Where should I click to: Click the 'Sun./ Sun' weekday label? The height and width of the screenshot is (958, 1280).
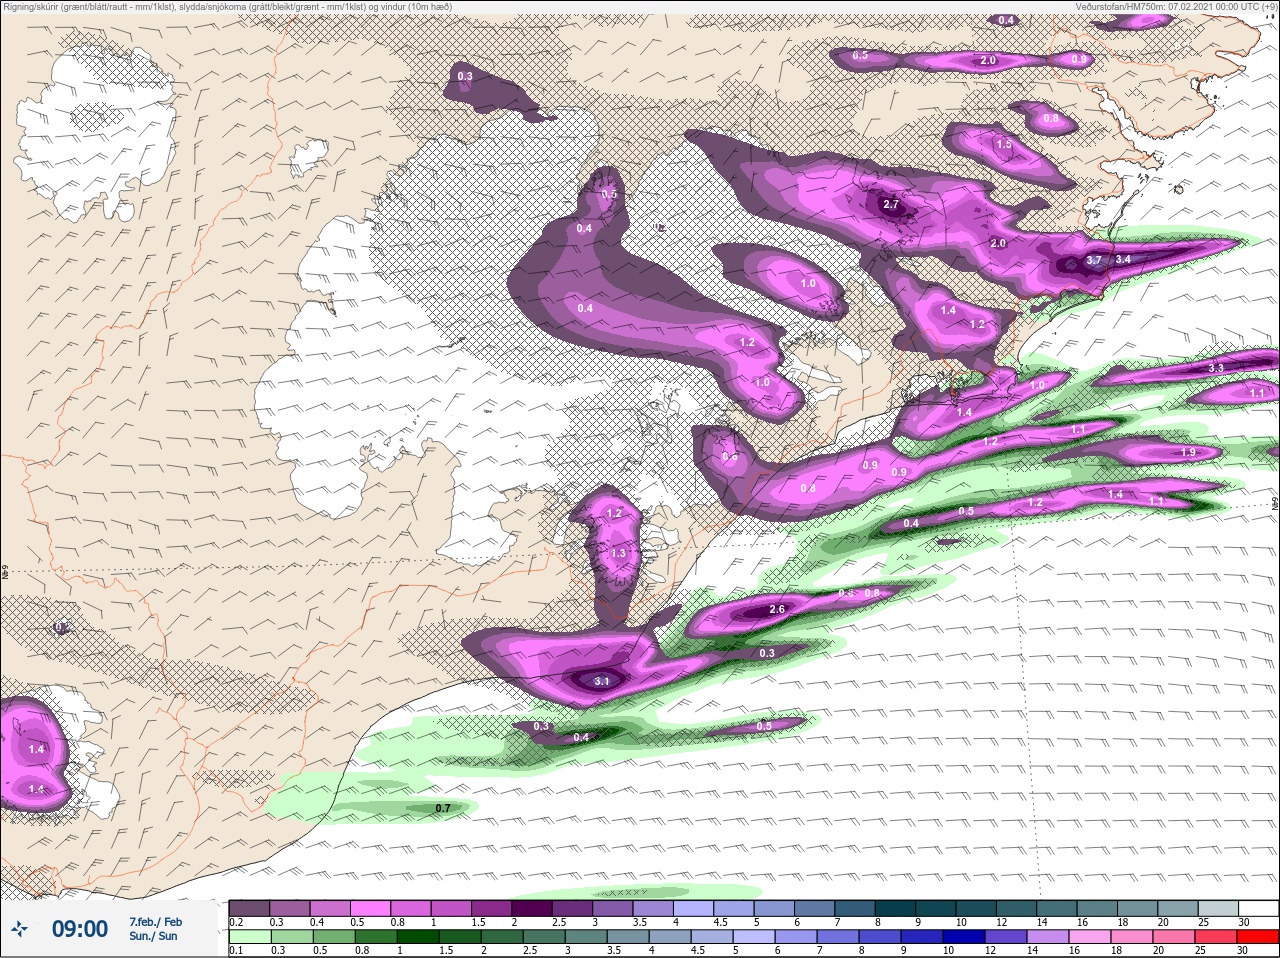[x=153, y=936]
